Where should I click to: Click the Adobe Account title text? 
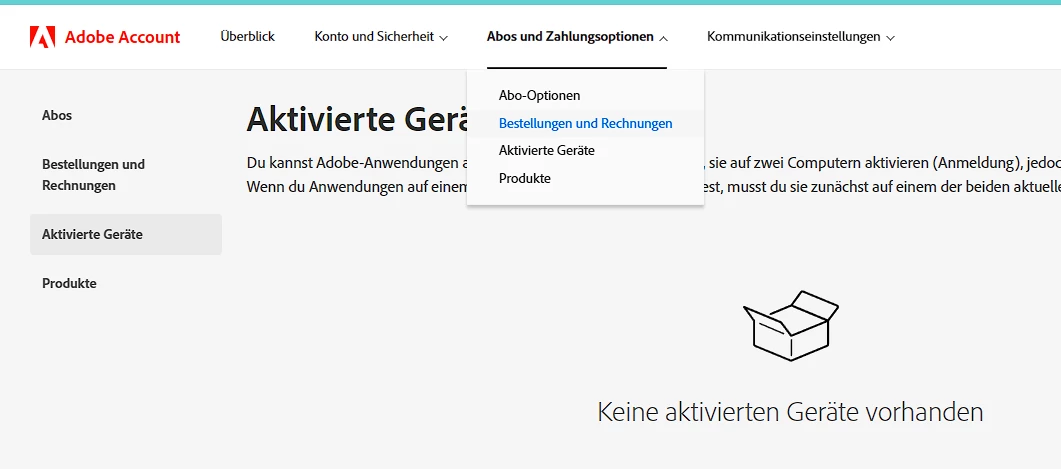point(122,37)
